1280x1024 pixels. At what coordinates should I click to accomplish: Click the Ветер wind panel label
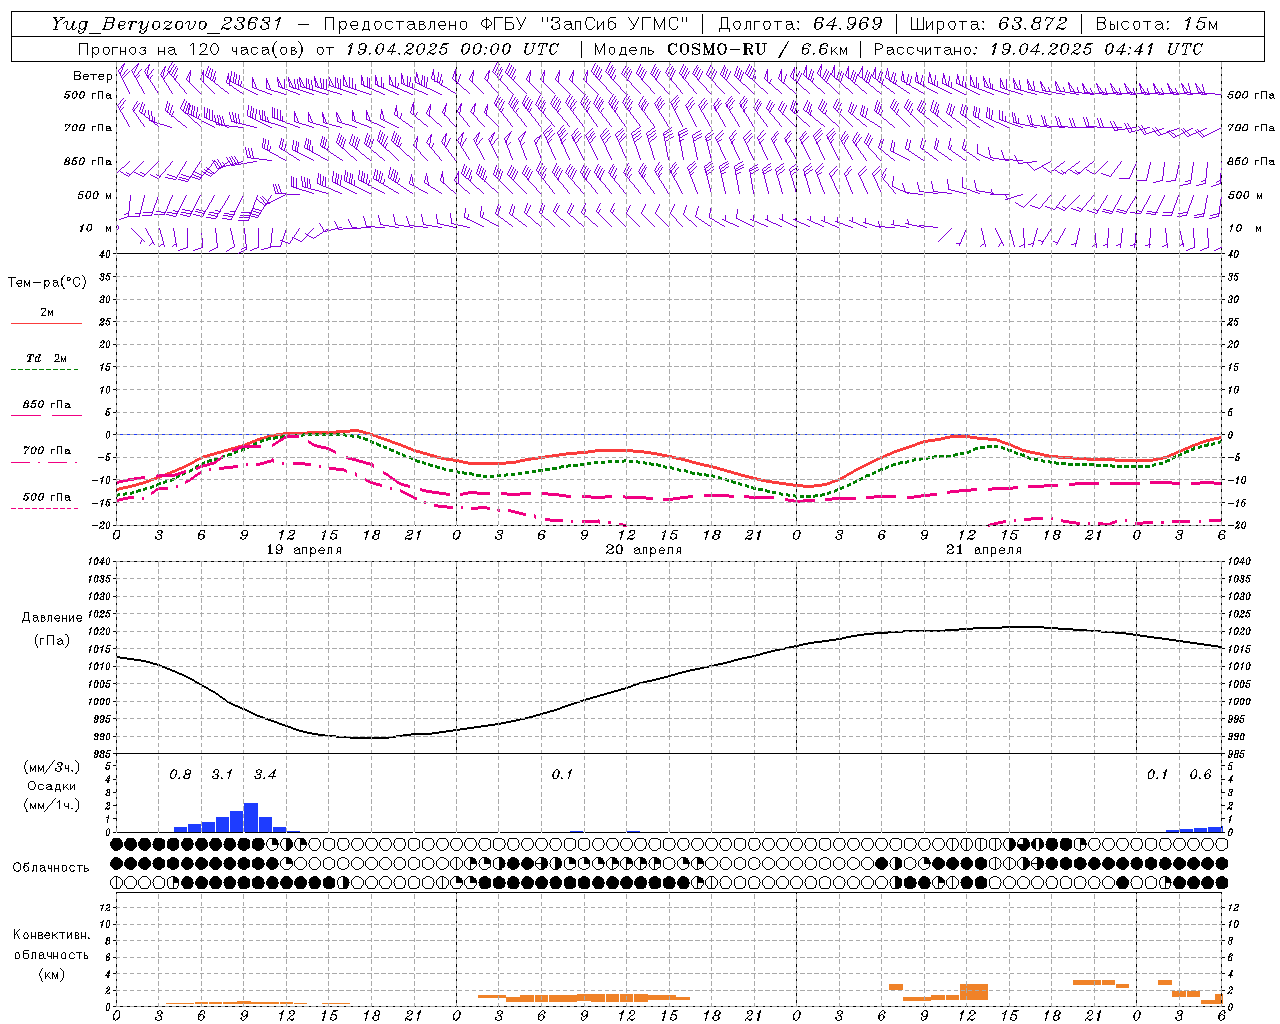click(x=92, y=76)
